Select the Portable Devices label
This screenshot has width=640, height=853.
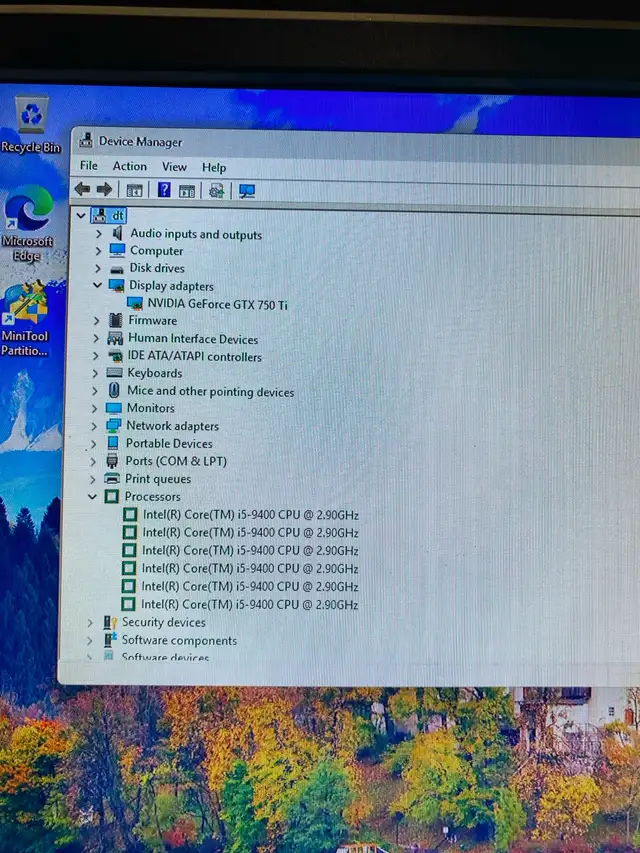click(169, 443)
